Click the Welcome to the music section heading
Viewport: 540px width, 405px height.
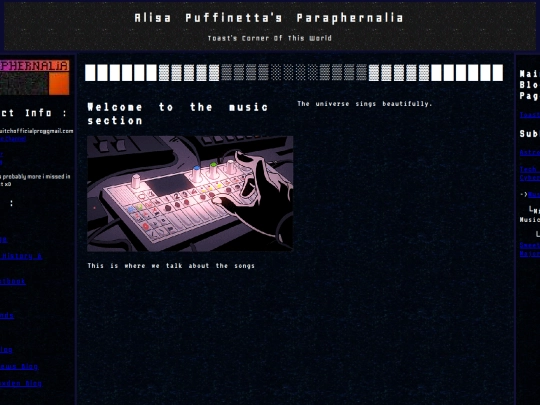click(178, 114)
